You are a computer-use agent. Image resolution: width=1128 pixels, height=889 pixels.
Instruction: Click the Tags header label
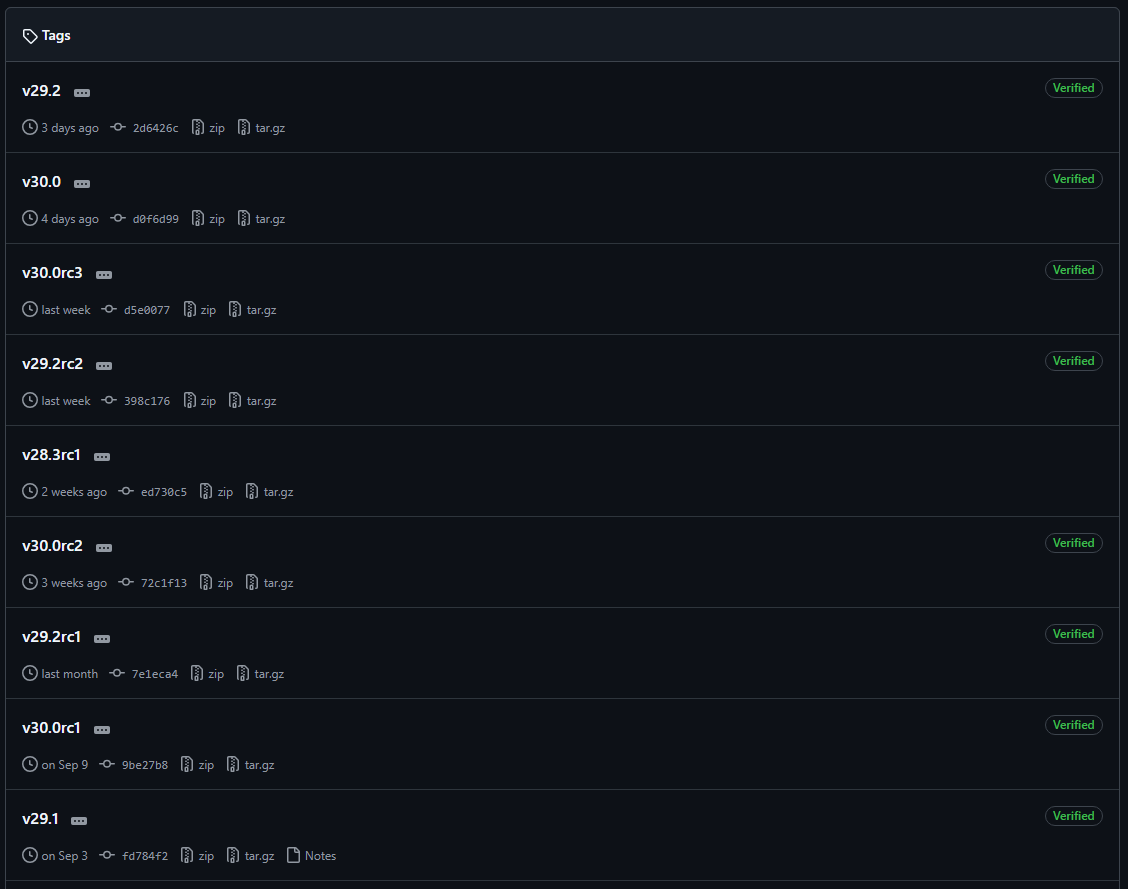click(x=56, y=36)
